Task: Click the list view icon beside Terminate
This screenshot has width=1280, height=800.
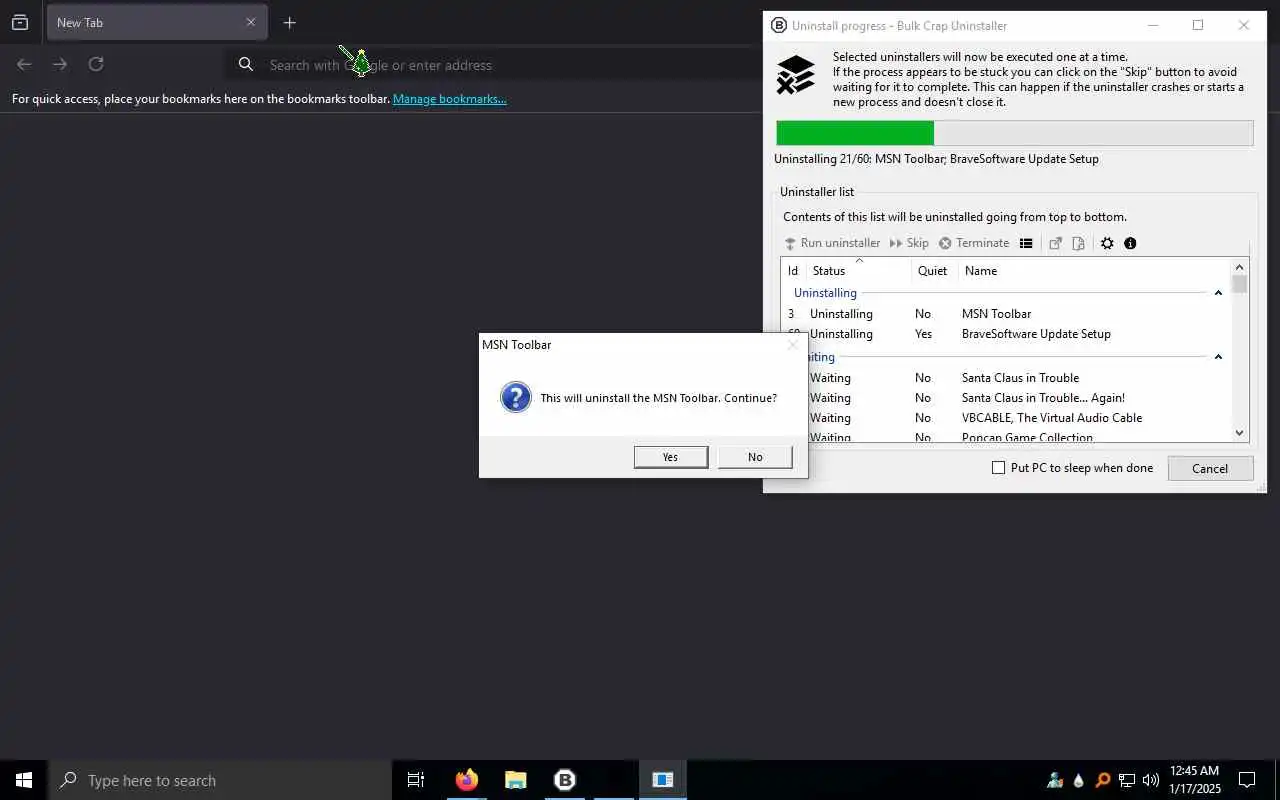Action: click(1026, 243)
